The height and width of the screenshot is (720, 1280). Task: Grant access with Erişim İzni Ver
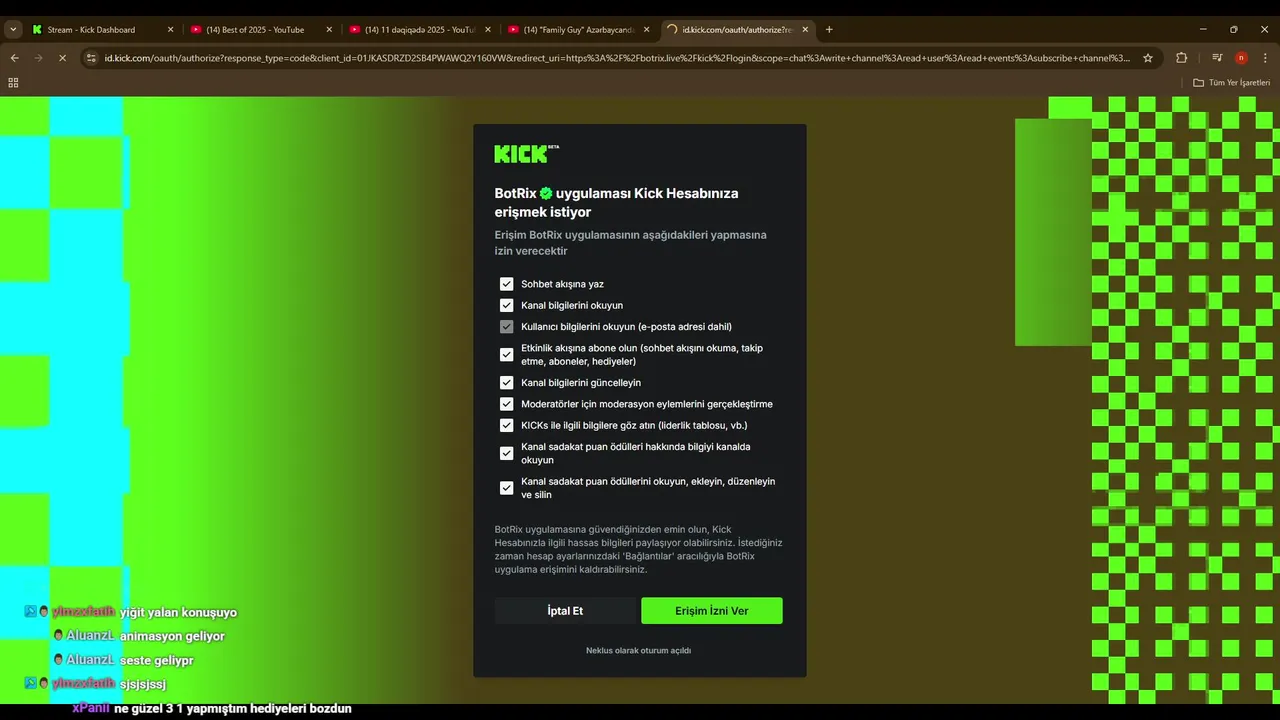point(712,611)
